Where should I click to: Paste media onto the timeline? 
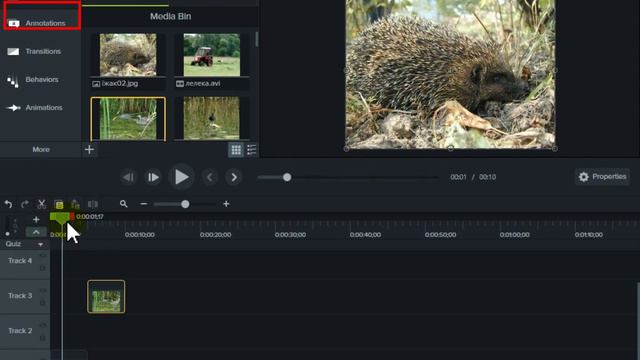coord(76,204)
